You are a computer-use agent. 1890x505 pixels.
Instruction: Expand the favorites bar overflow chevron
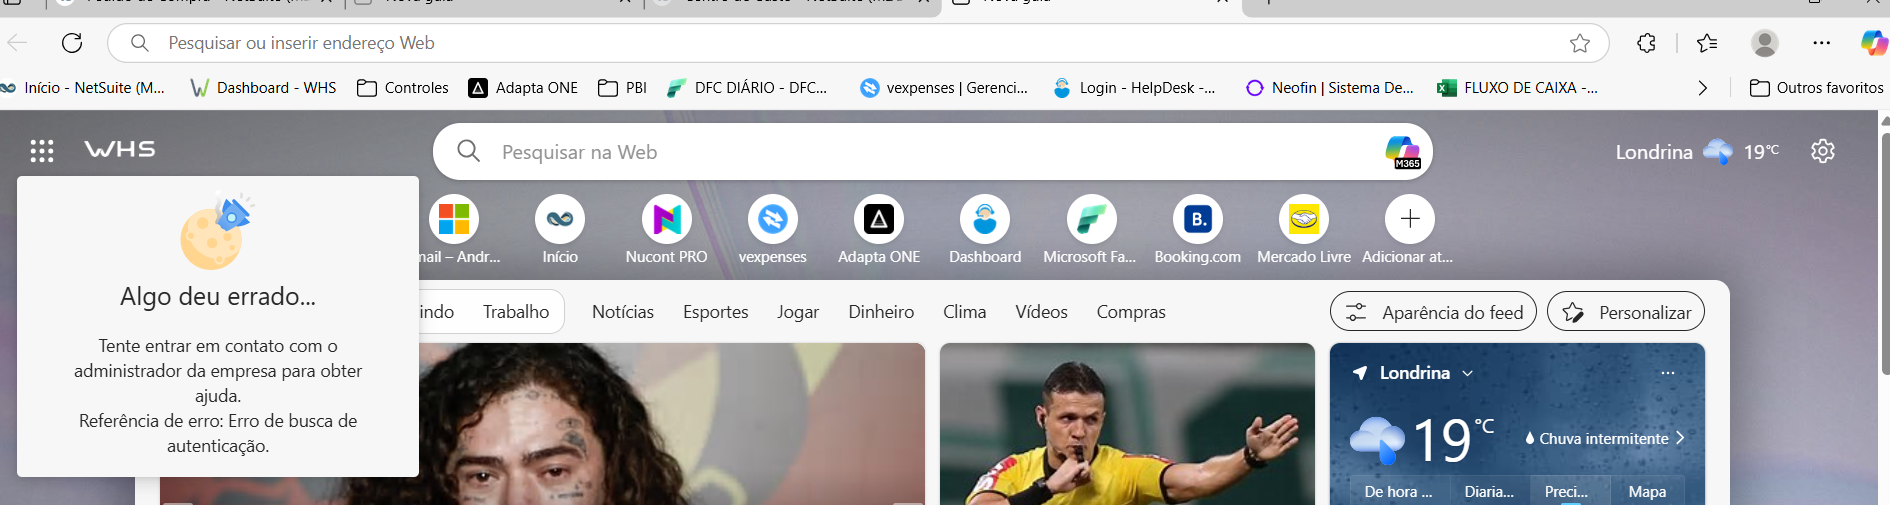(1702, 88)
